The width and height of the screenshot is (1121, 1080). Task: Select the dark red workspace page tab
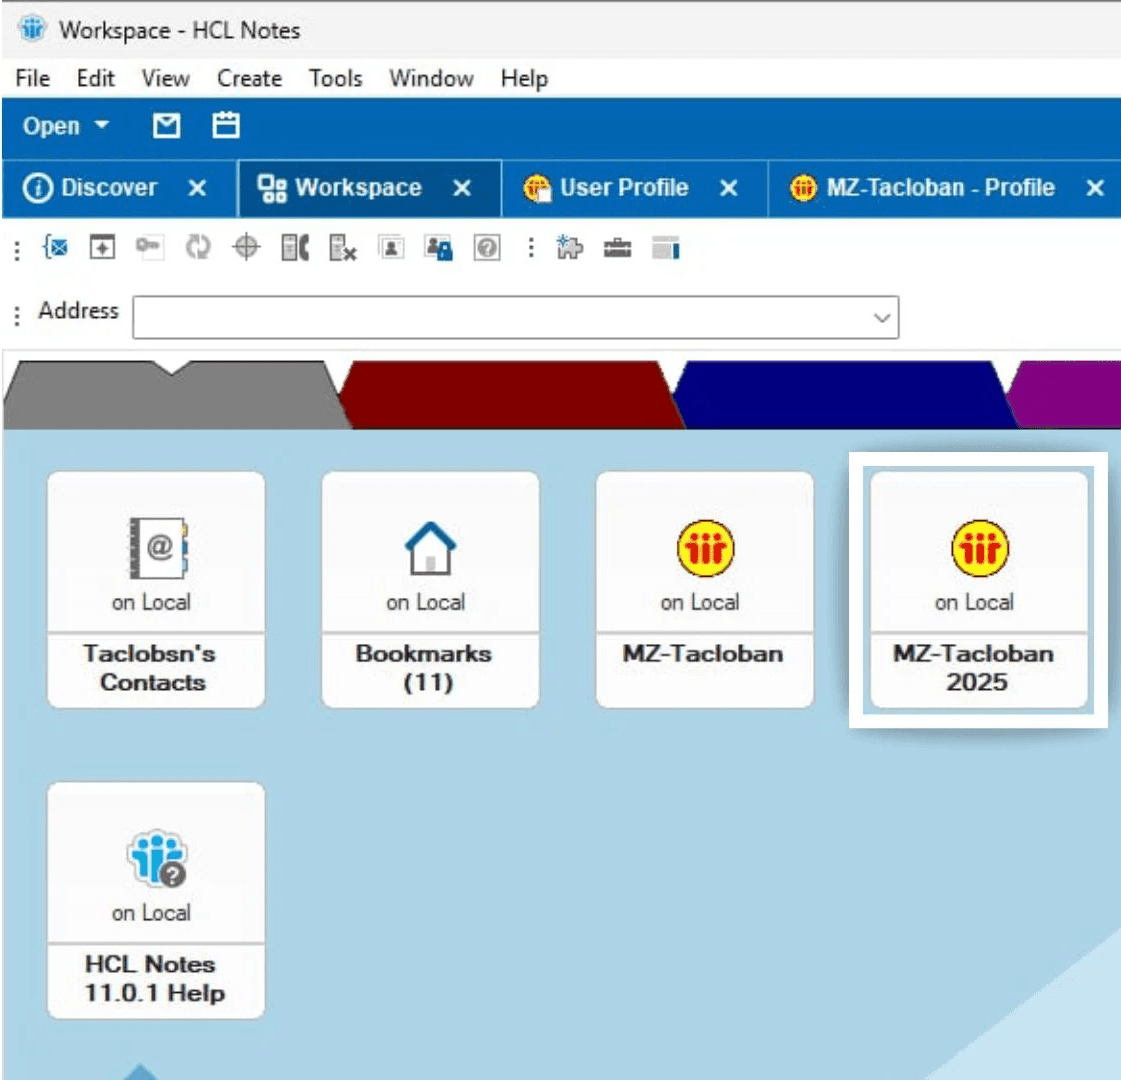511,395
